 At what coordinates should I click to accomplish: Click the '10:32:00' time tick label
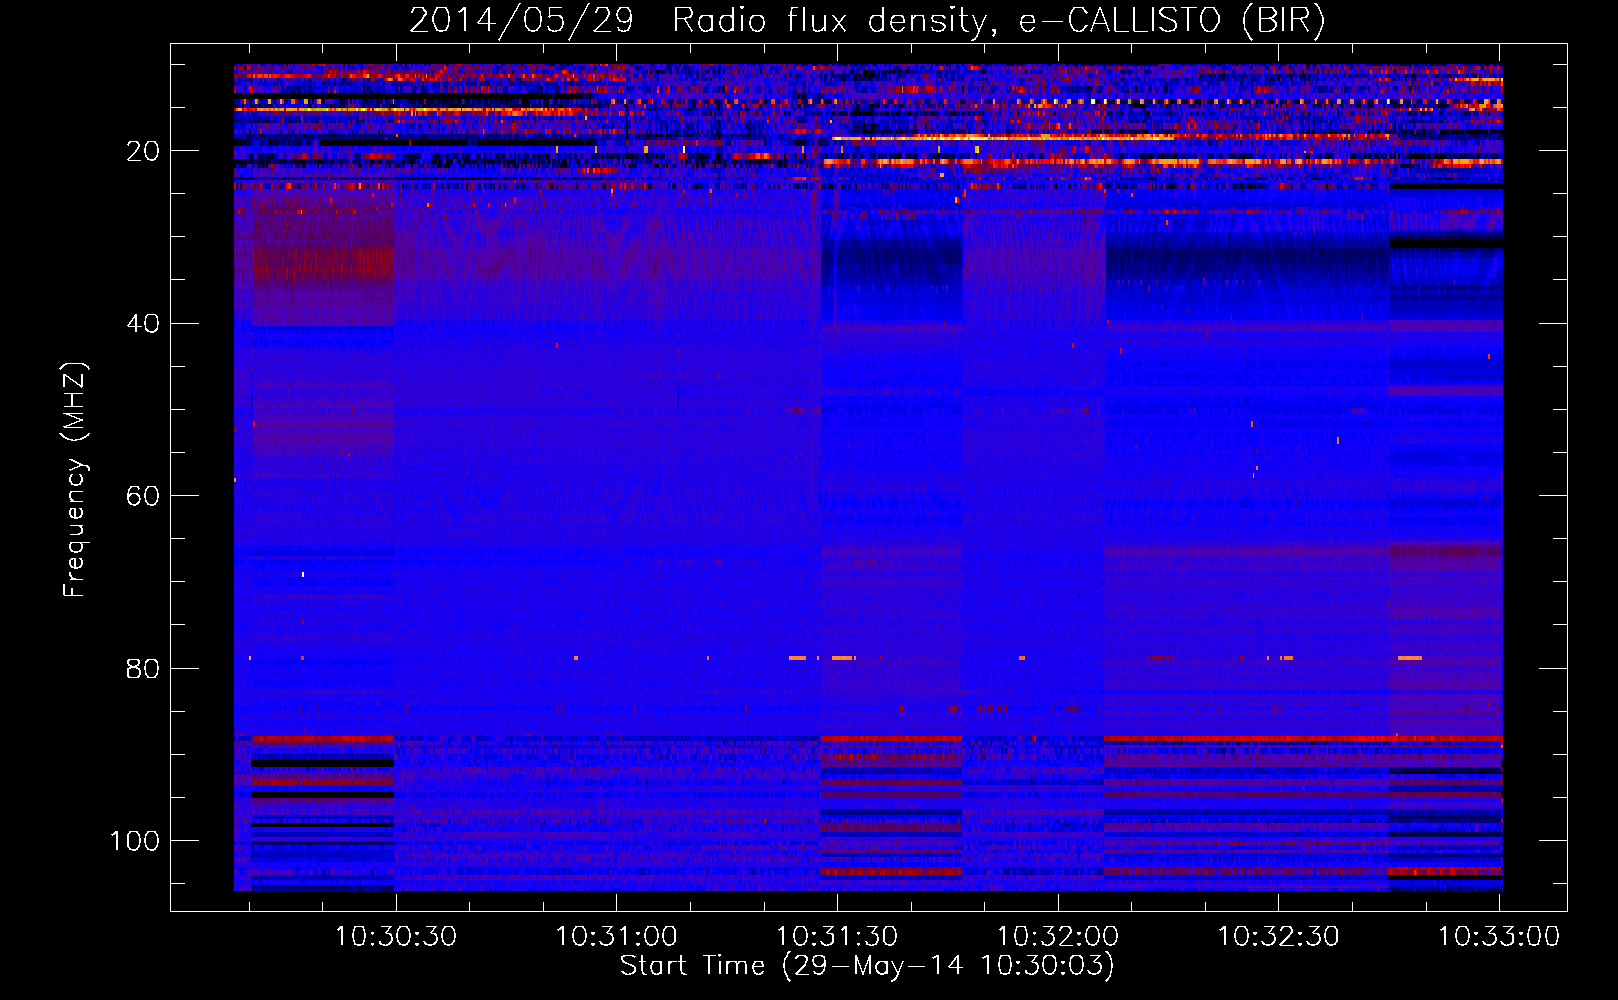click(x=1058, y=937)
